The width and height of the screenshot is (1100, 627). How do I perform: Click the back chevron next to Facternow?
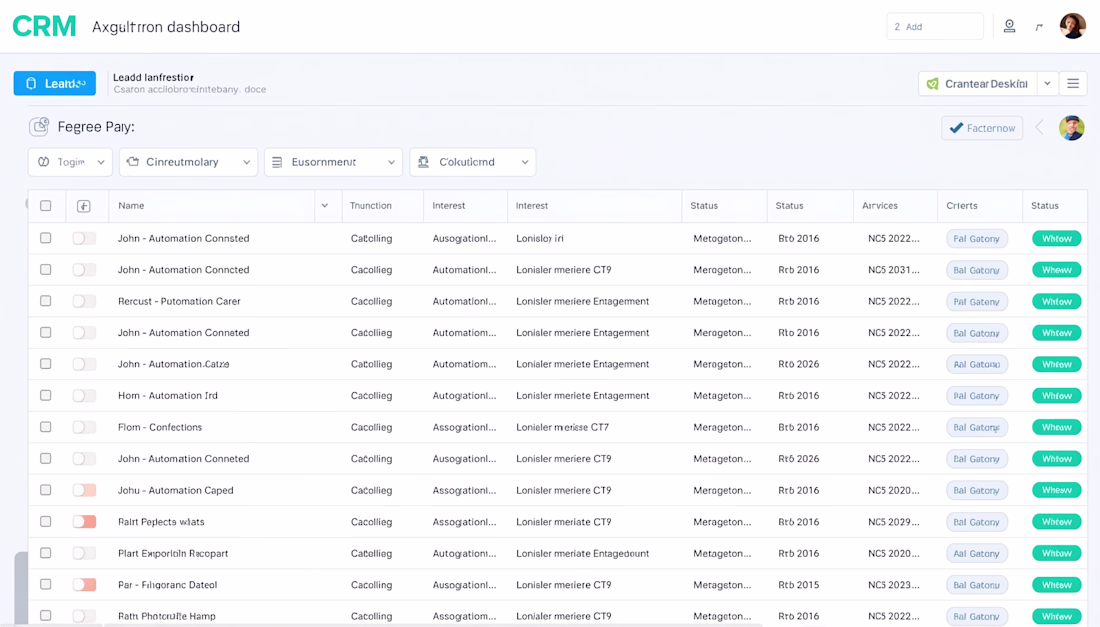1040,128
